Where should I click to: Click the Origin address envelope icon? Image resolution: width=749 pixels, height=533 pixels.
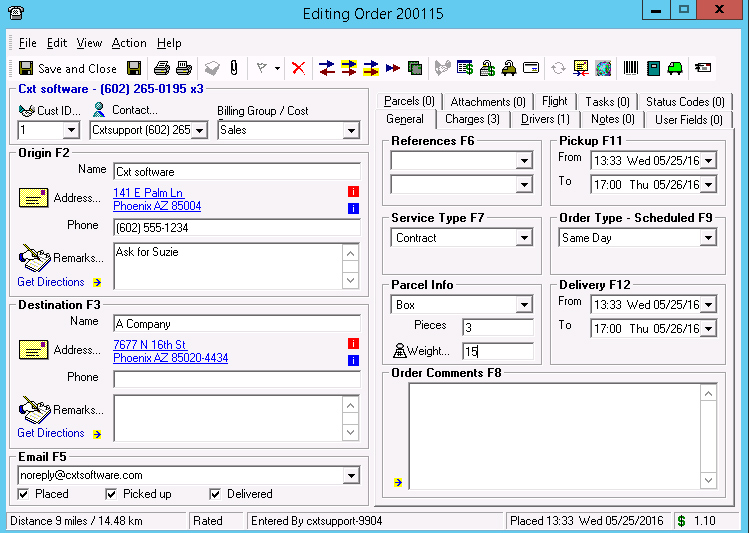33,198
